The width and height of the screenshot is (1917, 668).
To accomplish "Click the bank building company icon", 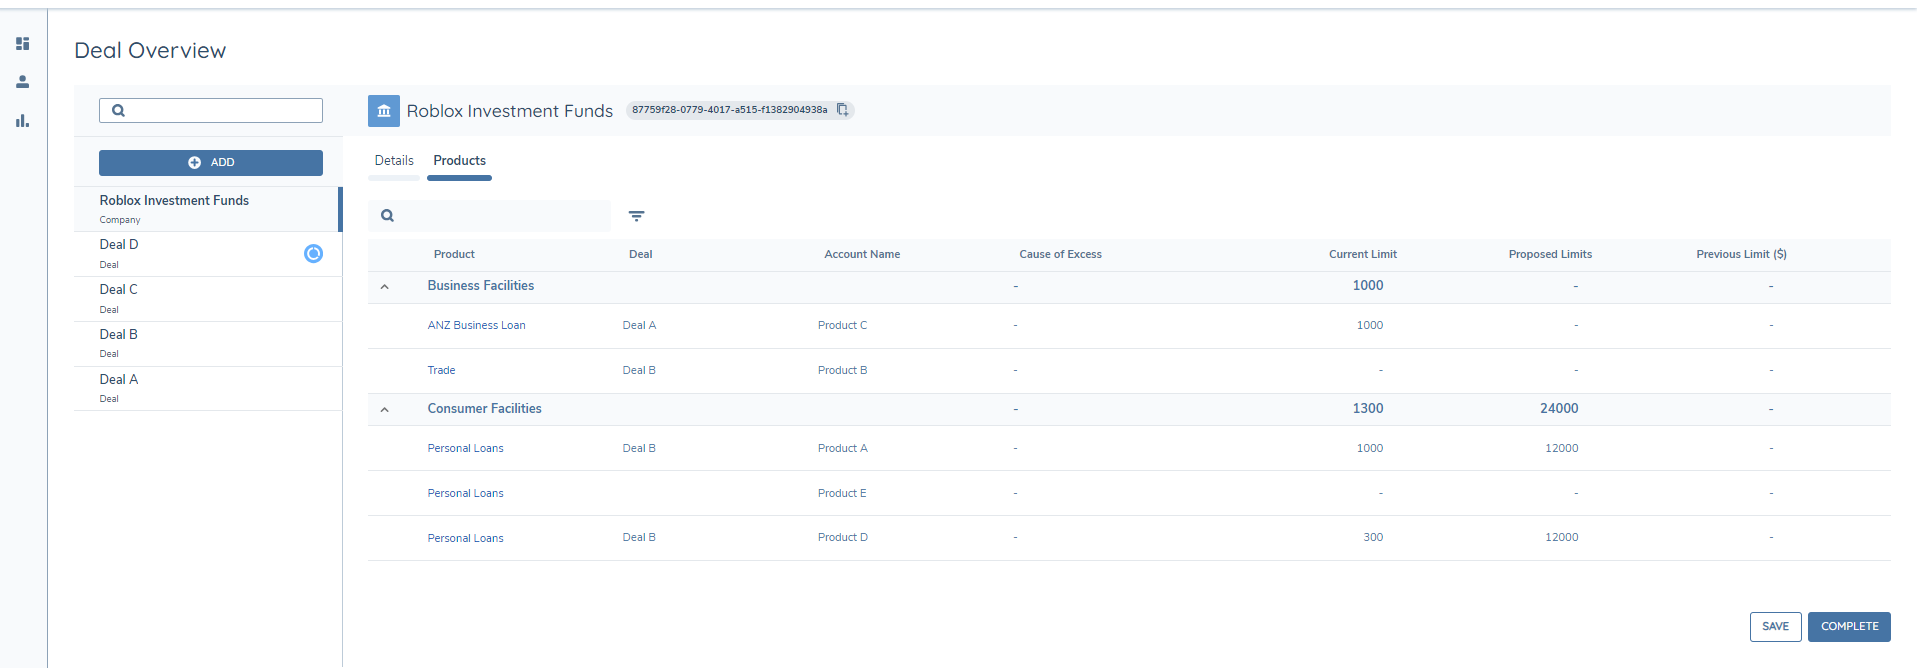I will [x=384, y=111].
